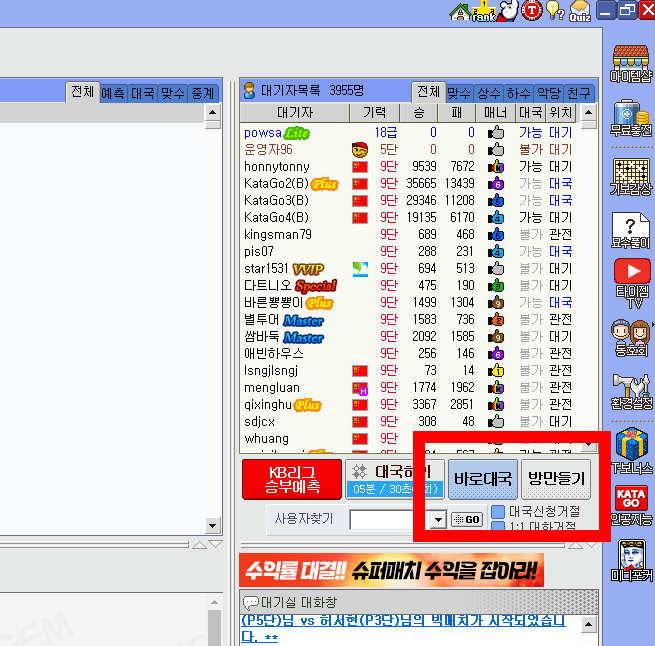Click the left panel scrollbar up arrow
This screenshot has height=646, width=655.
tap(213, 112)
